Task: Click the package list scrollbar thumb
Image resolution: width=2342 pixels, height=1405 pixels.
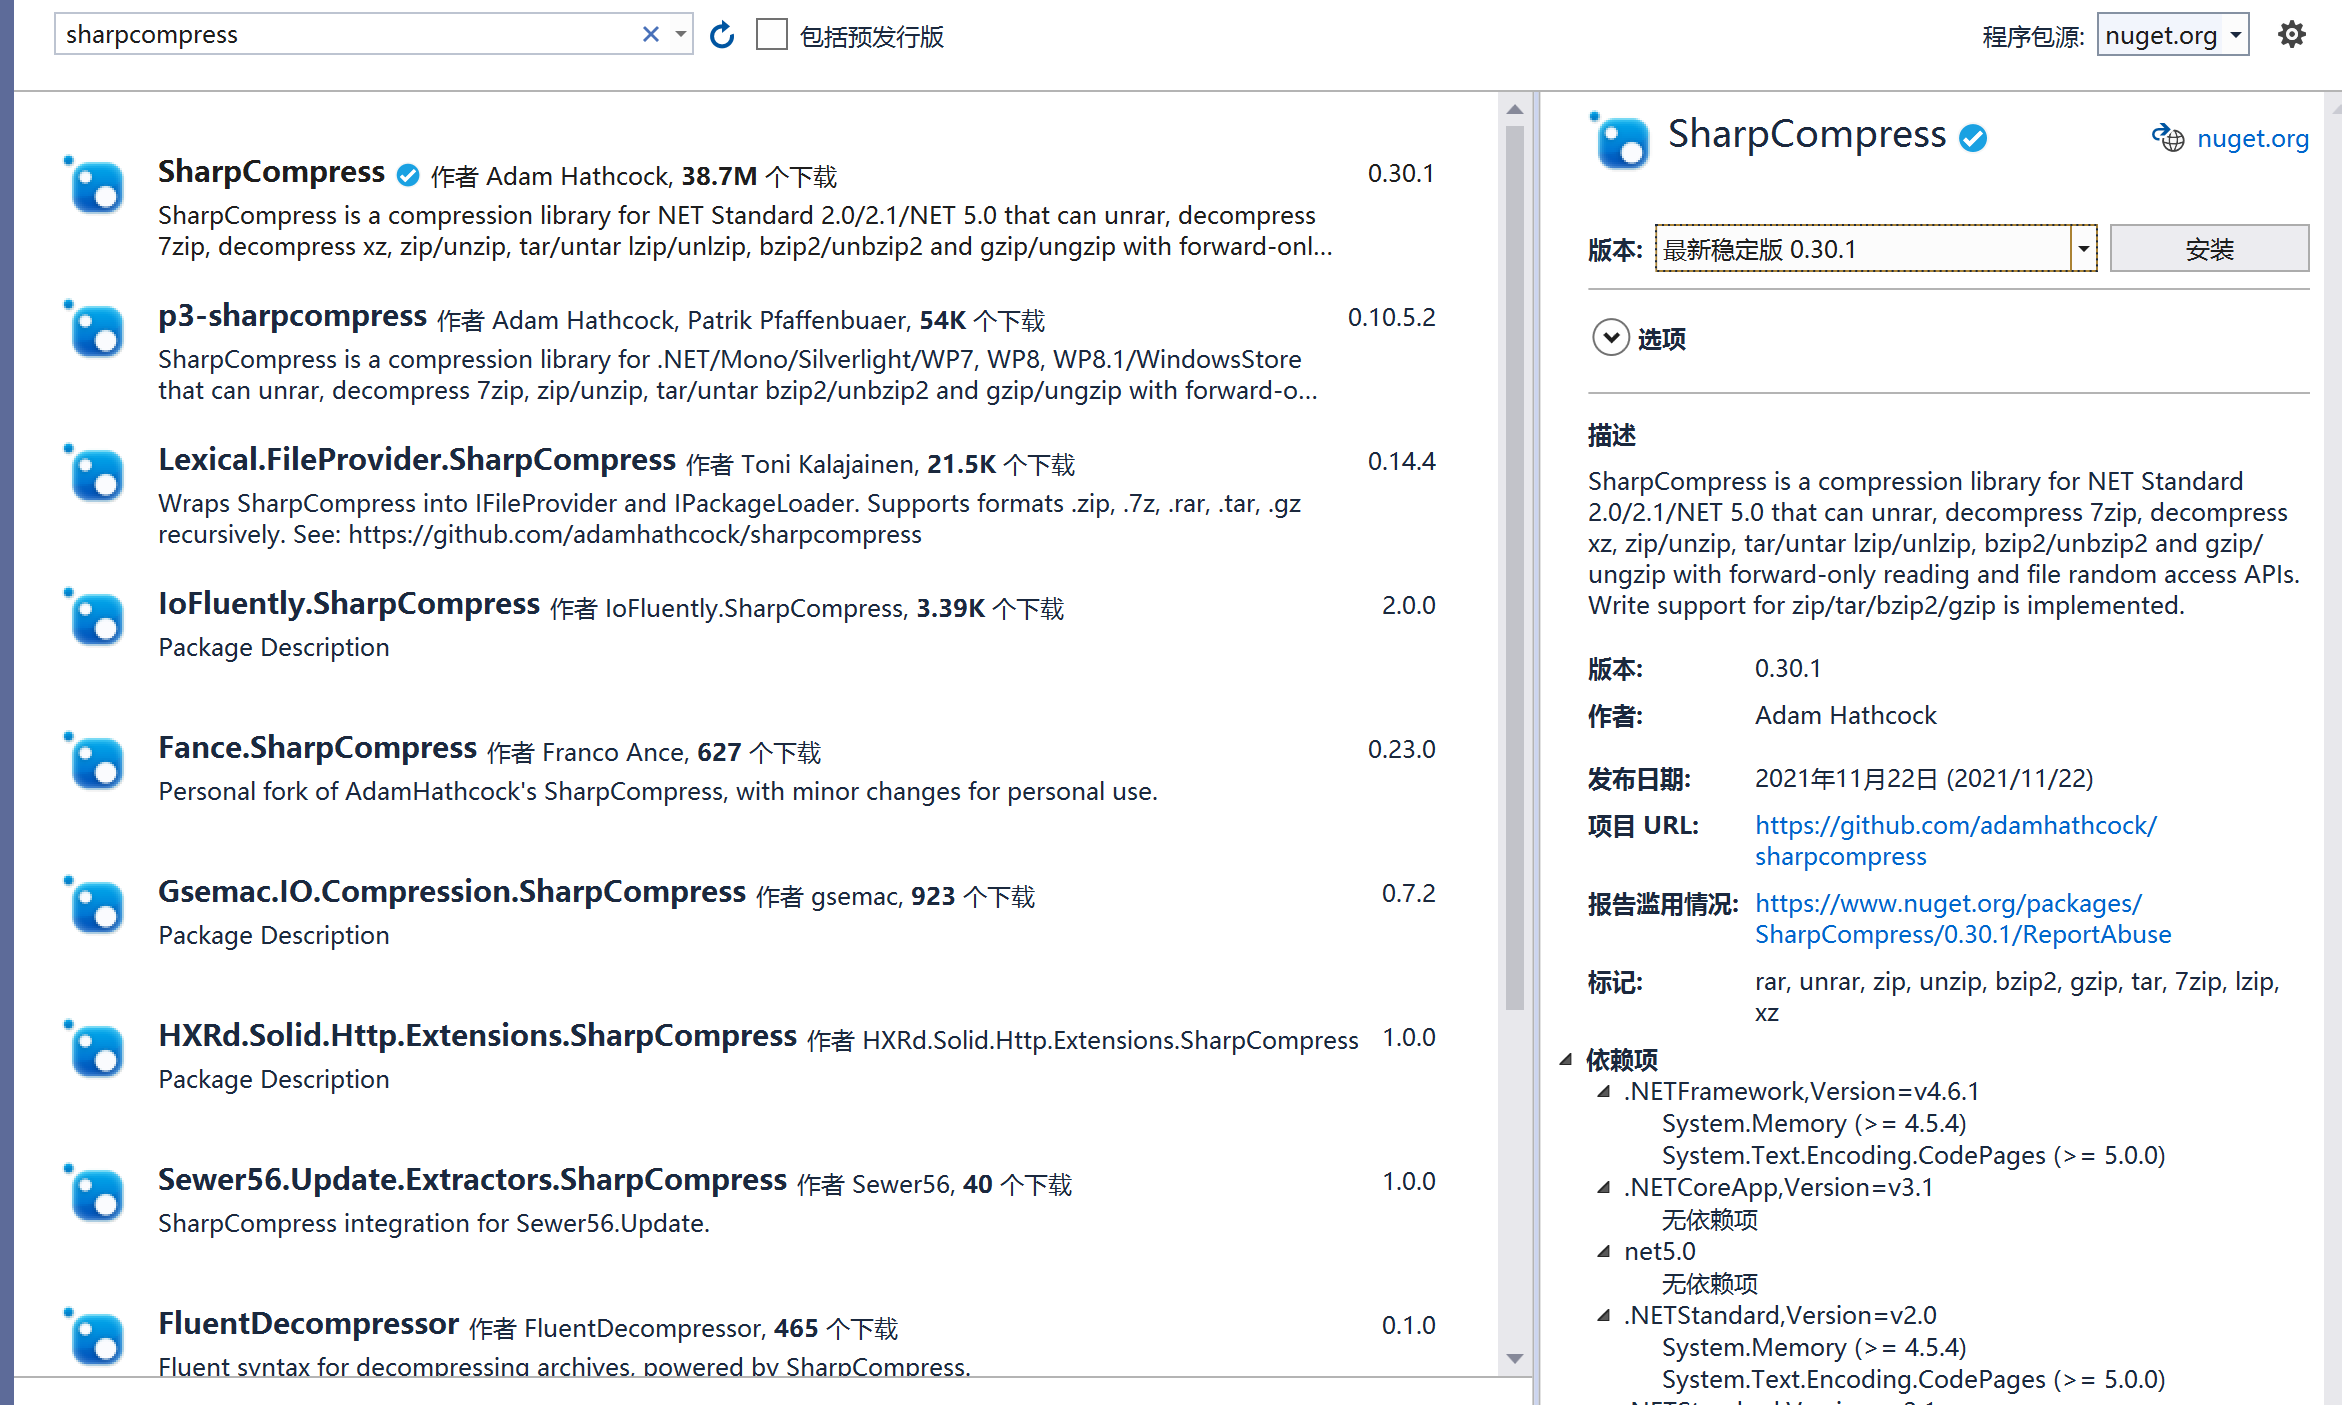Action: click(x=1515, y=568)
